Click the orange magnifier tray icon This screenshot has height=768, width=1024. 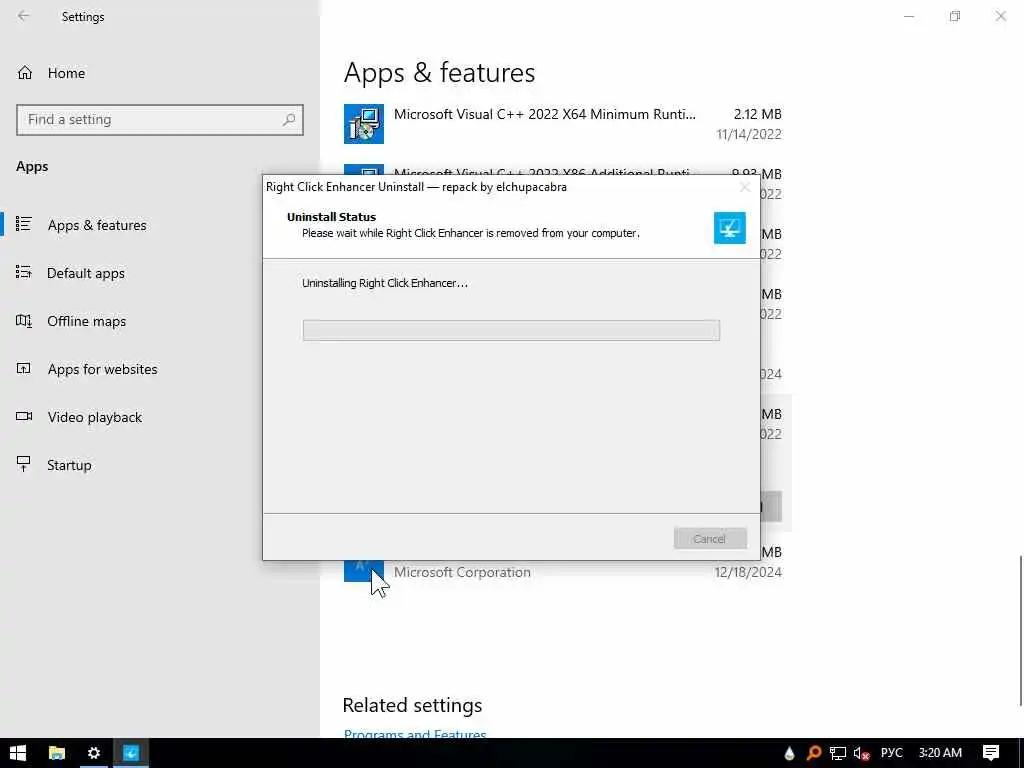coord(814,753)
